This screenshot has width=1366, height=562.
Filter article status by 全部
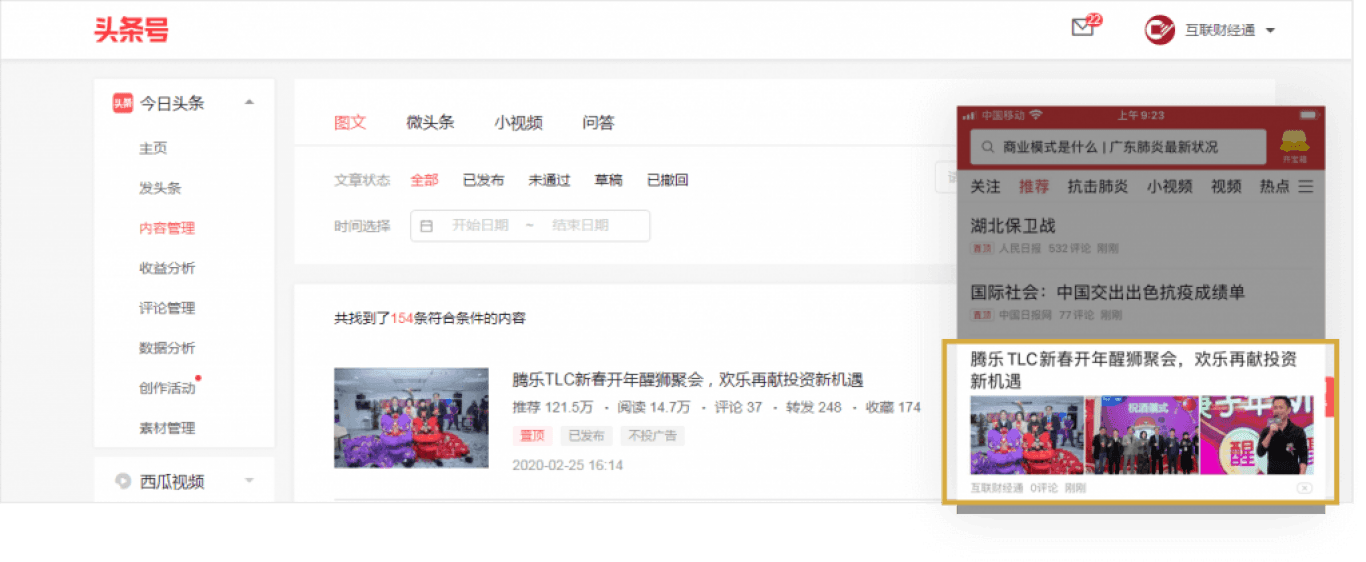[424, 180]
